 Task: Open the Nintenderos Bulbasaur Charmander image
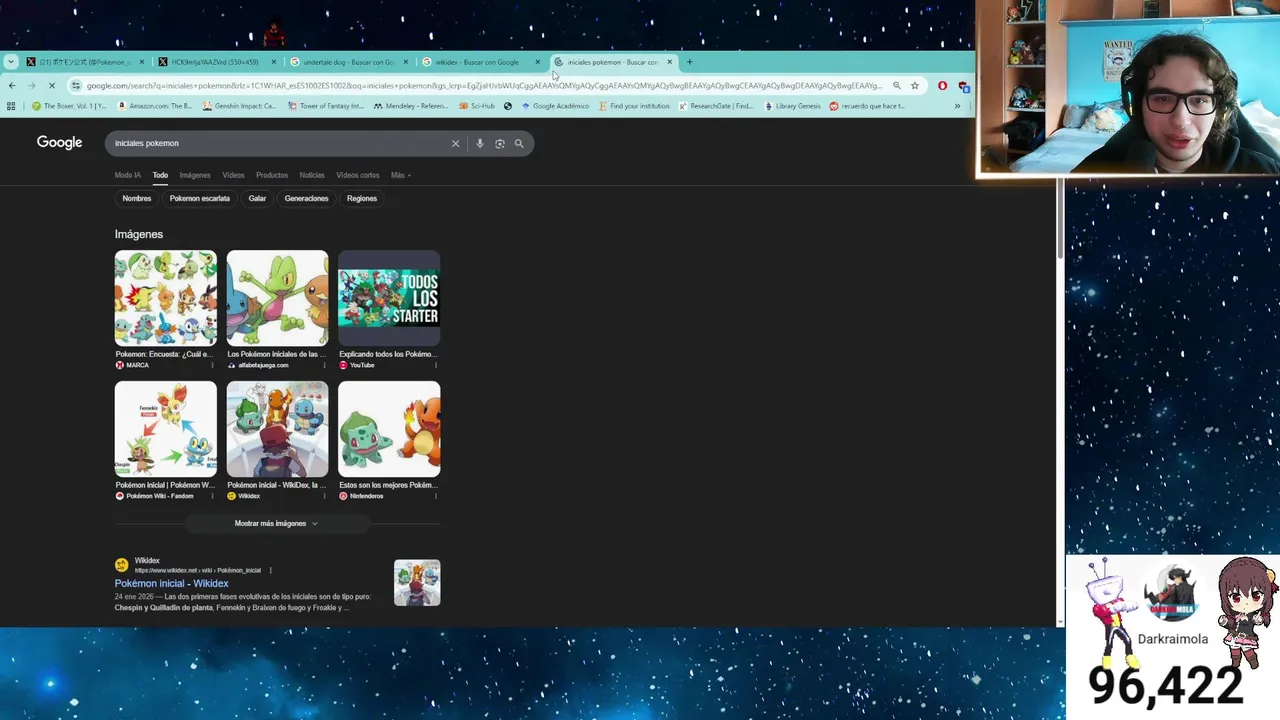click(x=389, y=429)
